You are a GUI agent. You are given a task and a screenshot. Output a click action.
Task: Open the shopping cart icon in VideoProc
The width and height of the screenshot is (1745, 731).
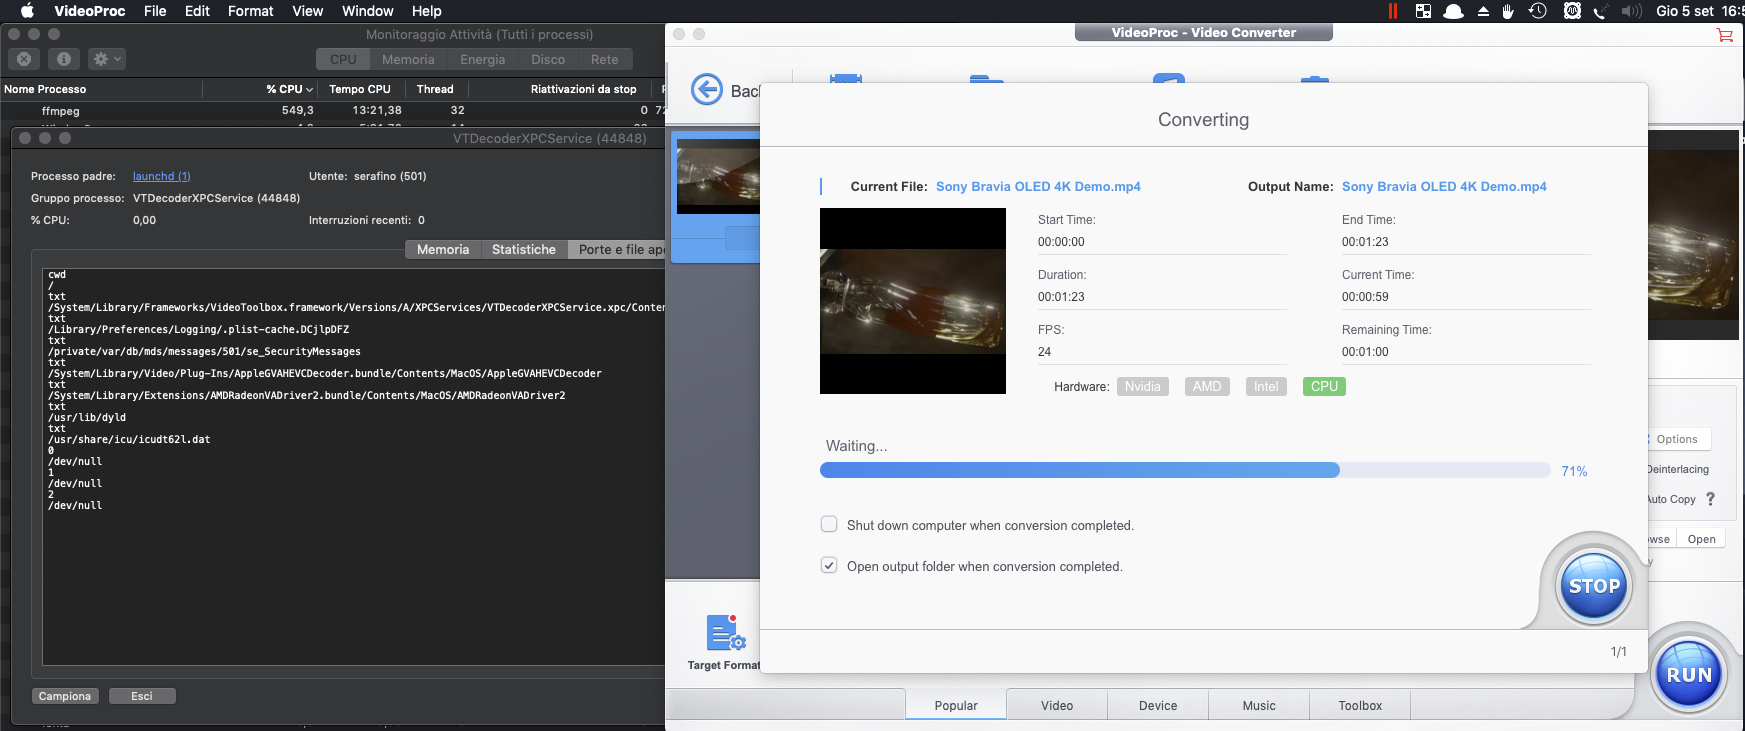pos(1725,34)
